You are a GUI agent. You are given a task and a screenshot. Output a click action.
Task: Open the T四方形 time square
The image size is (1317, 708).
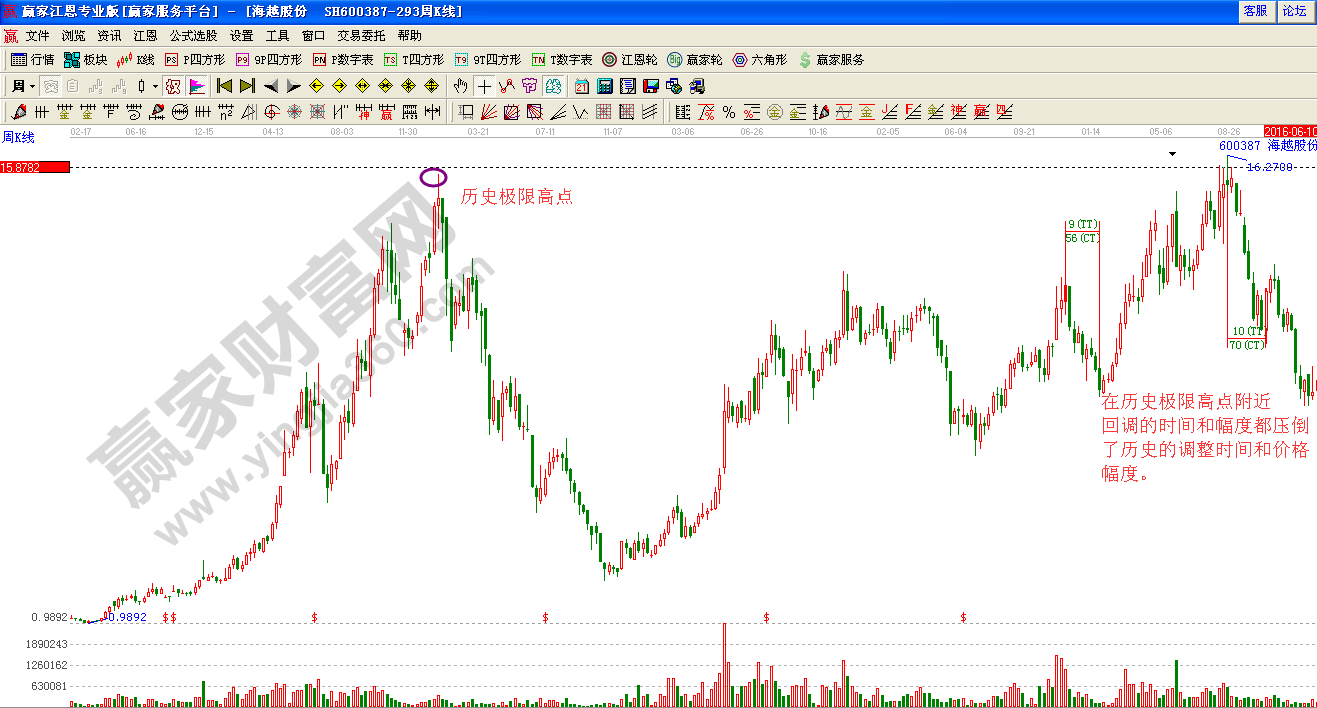(414, 60)
